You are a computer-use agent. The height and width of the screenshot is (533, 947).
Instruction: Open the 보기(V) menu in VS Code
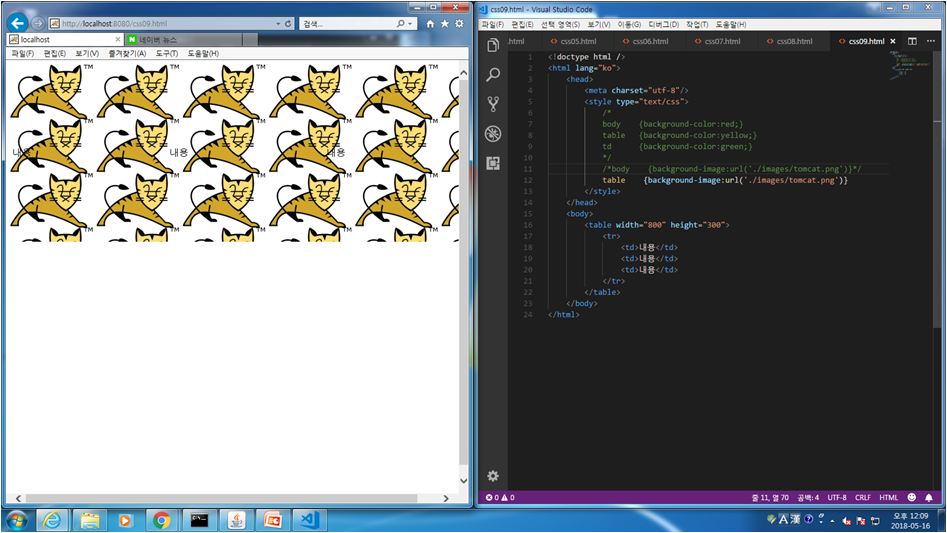pos(599,24)
